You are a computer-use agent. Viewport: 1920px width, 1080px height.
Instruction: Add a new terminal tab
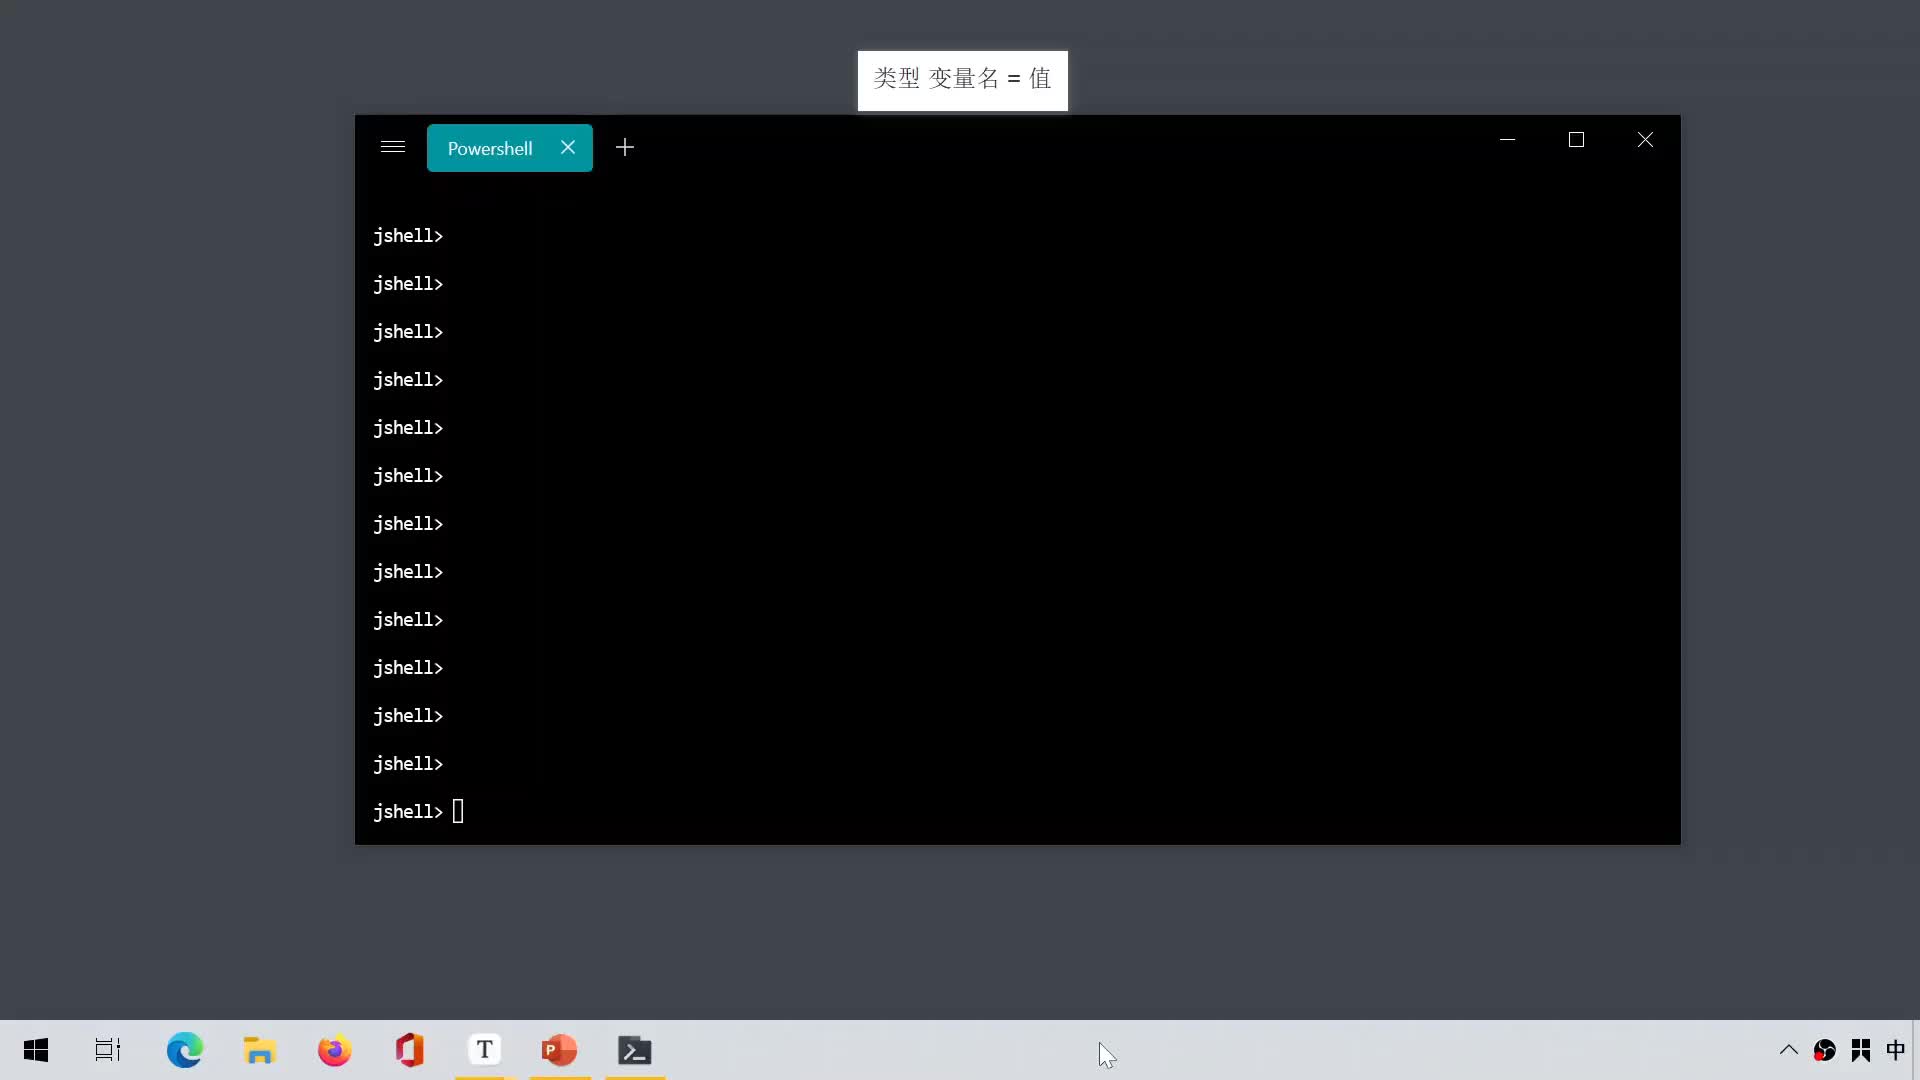[625, 147]
